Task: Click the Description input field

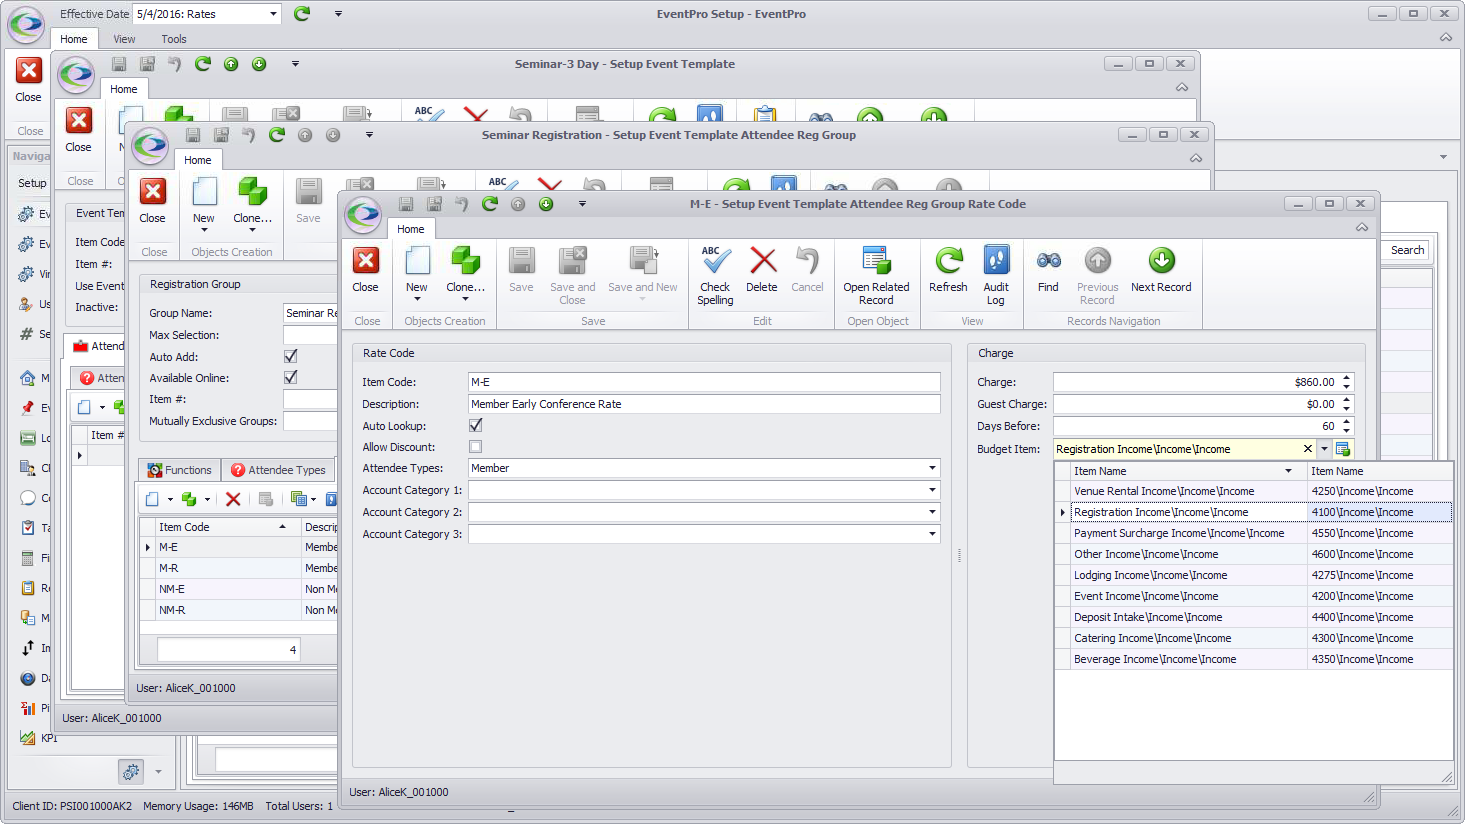Action: pos(704,404)
